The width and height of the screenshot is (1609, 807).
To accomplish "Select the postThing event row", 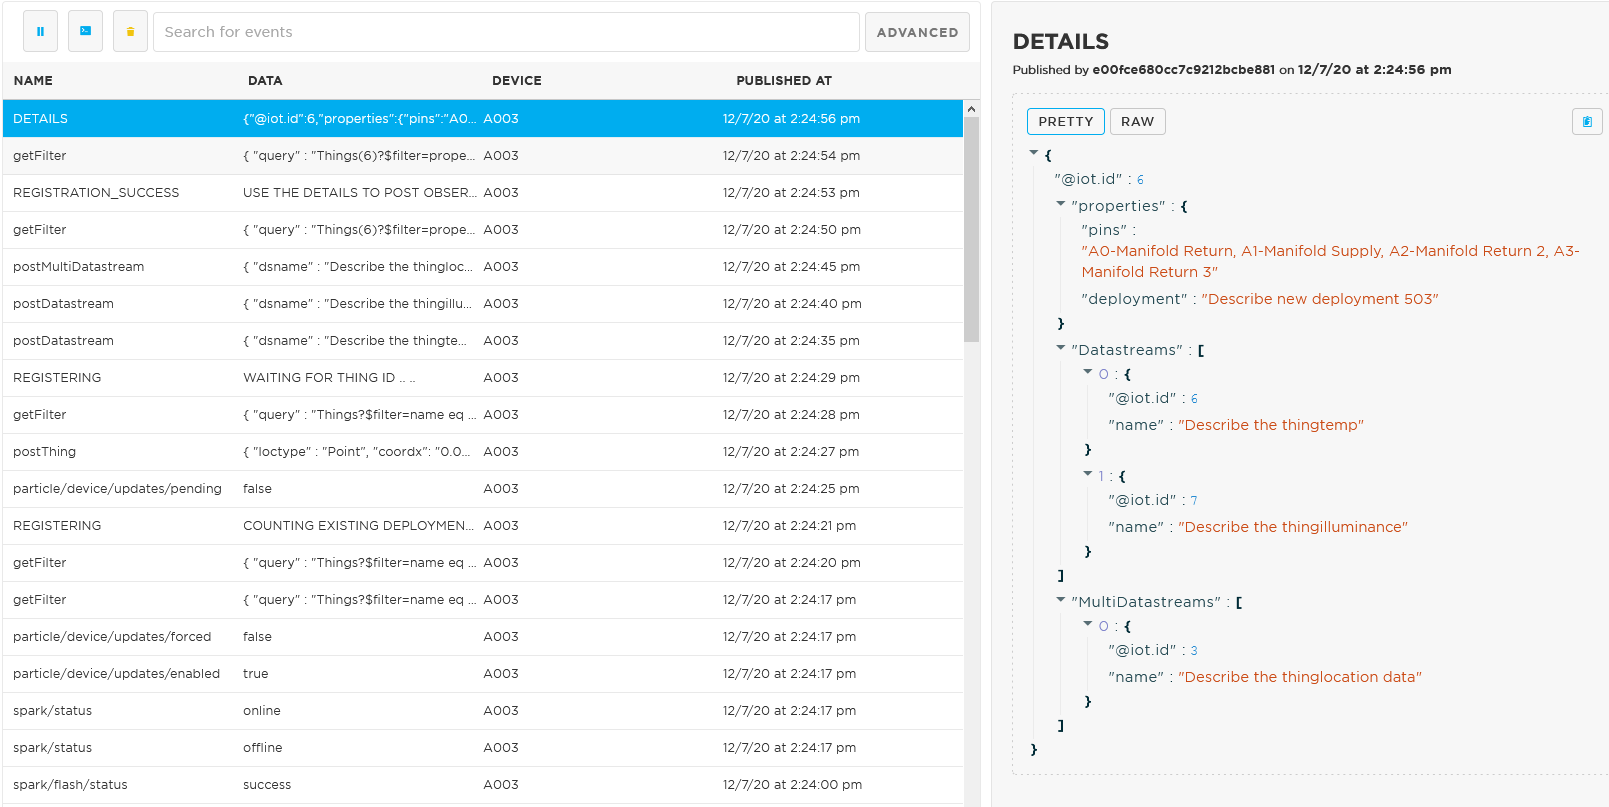I will coord(483,452).
